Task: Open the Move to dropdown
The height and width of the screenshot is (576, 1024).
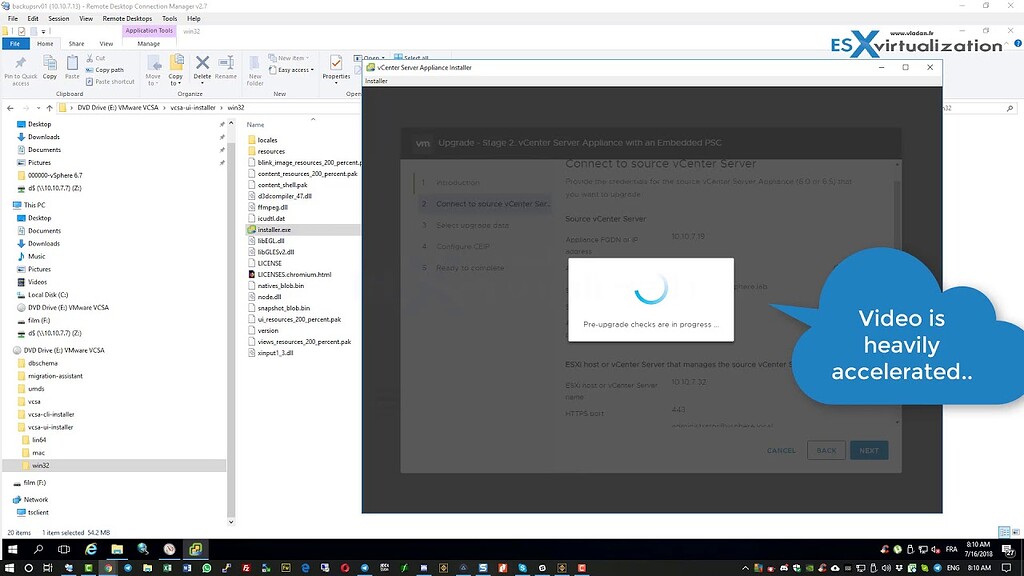Action: point(155,66)
